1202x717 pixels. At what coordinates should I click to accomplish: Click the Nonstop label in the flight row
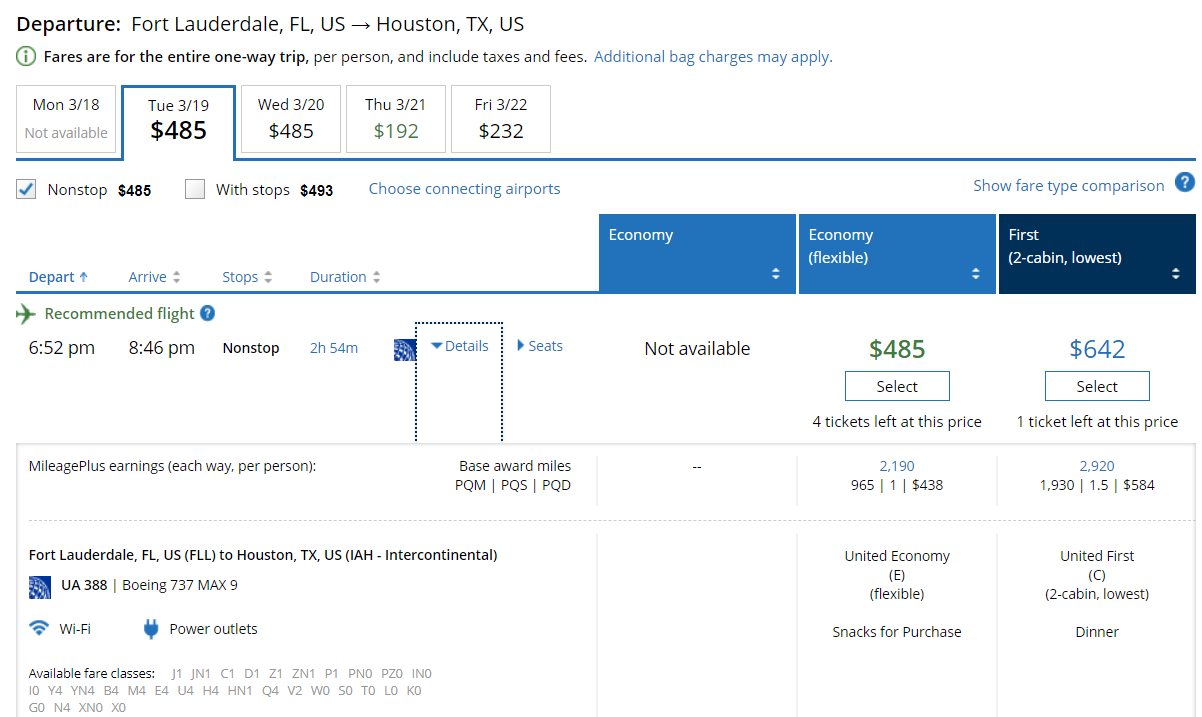point(251,348)
